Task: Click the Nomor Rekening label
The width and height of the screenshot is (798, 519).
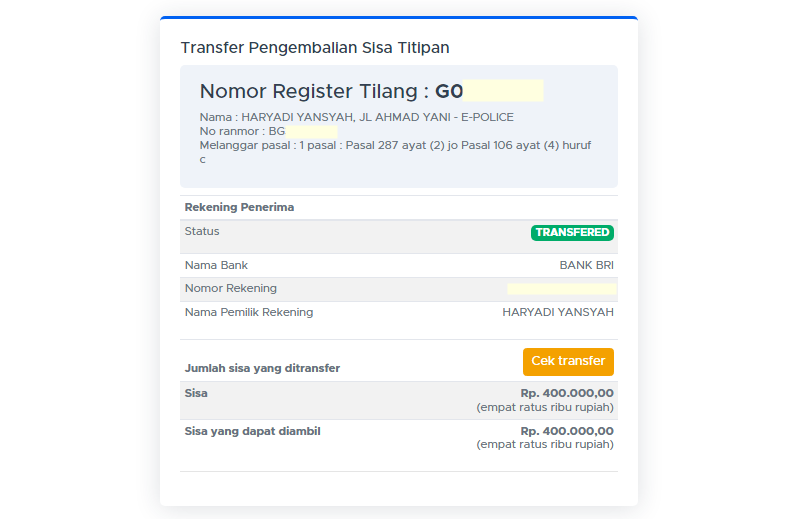Action: pos(231,289)
